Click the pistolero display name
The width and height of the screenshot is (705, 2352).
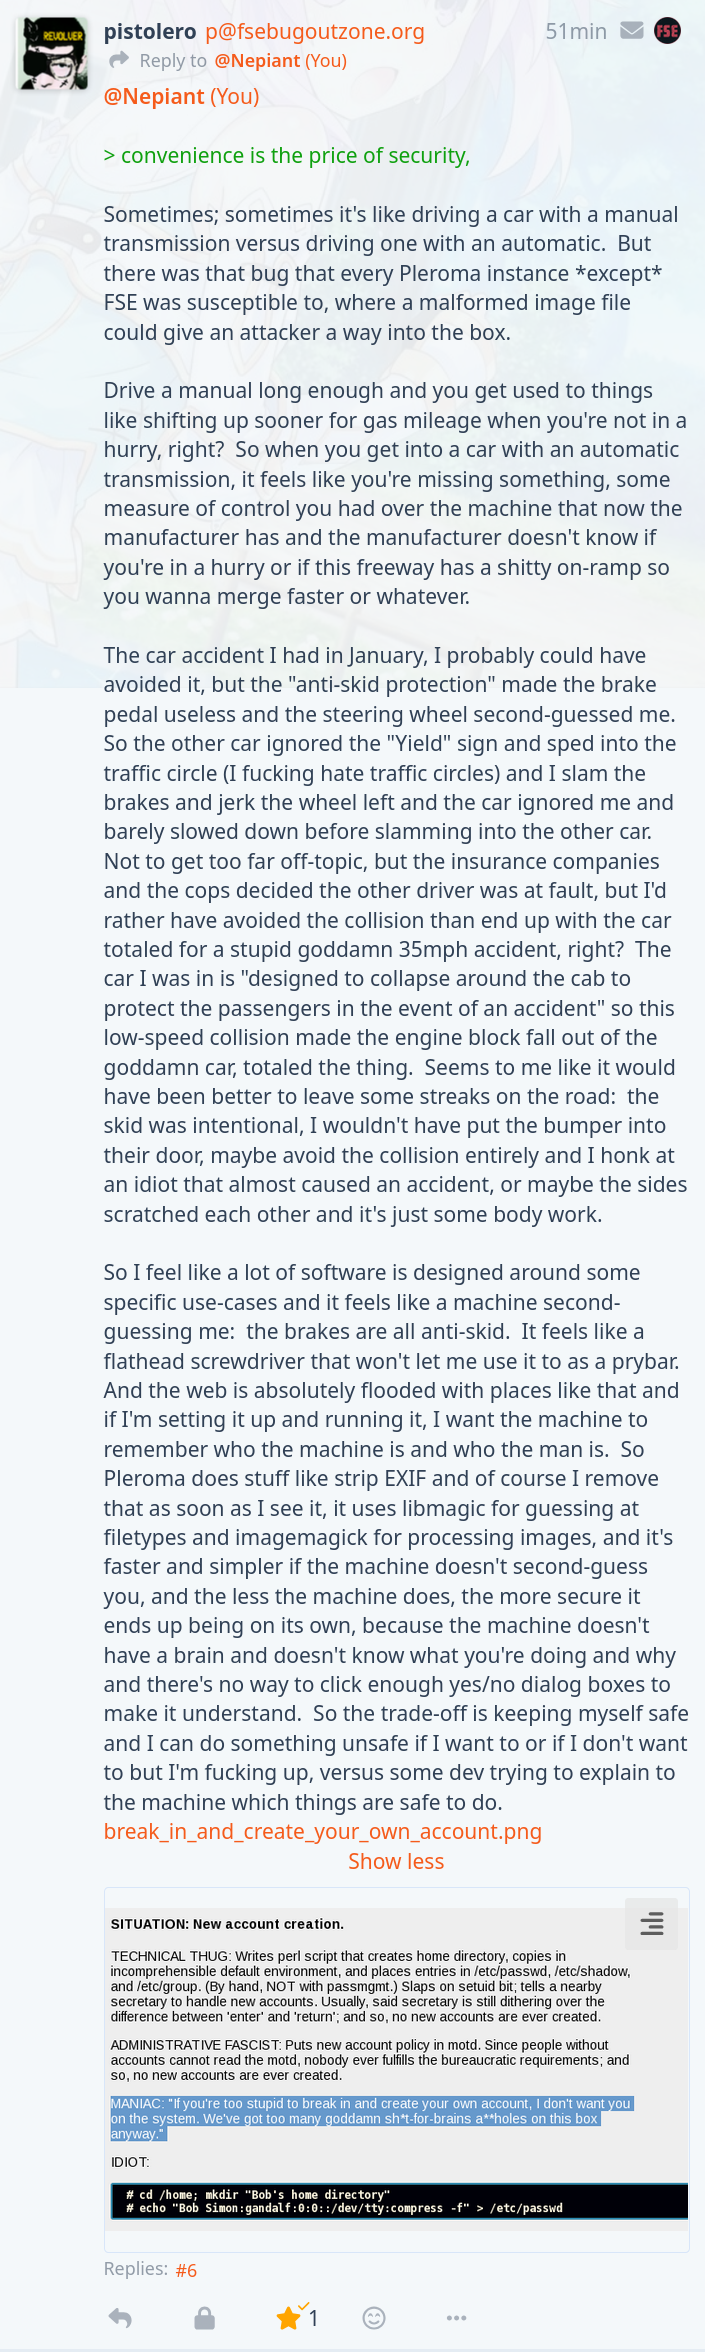(150, 32)
